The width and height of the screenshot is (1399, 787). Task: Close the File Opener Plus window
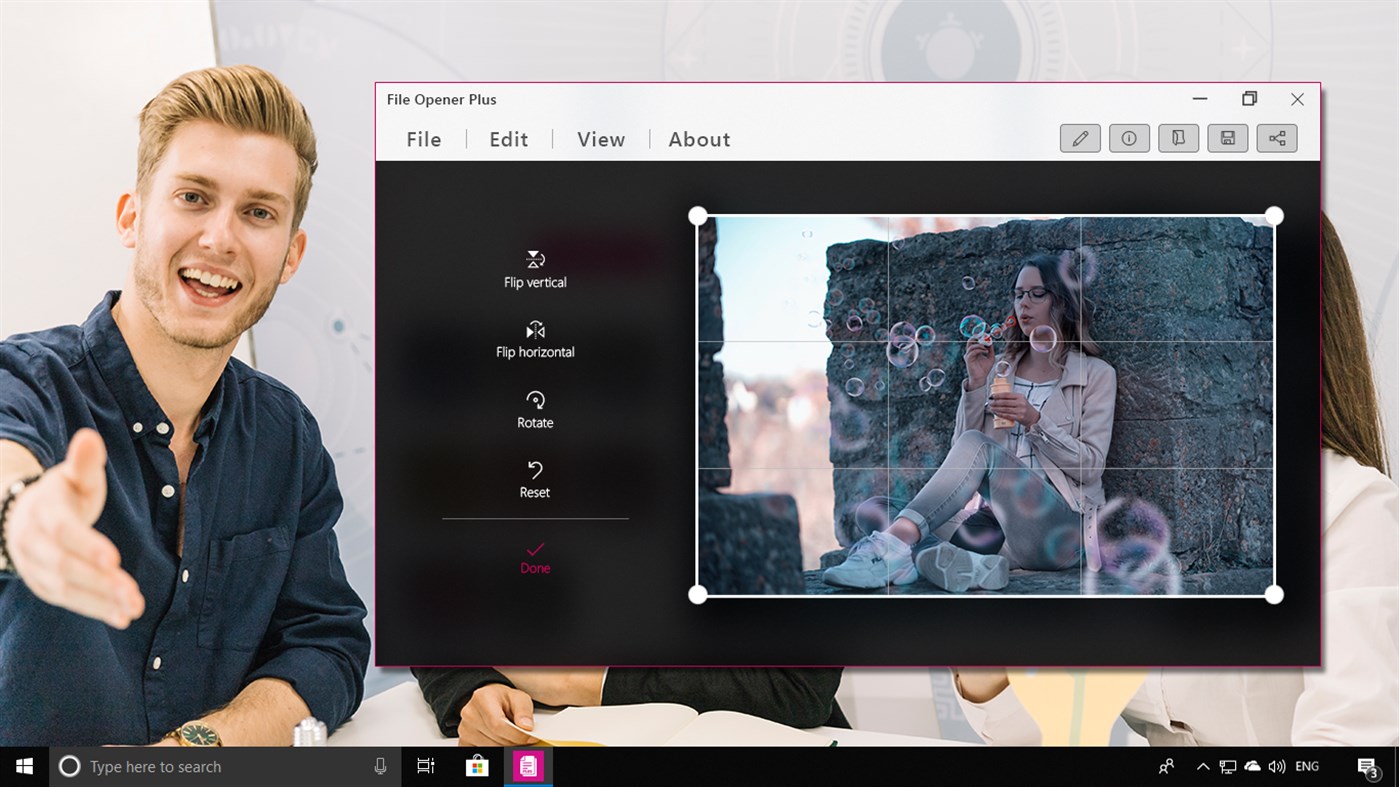click(x=1297, y=99)
